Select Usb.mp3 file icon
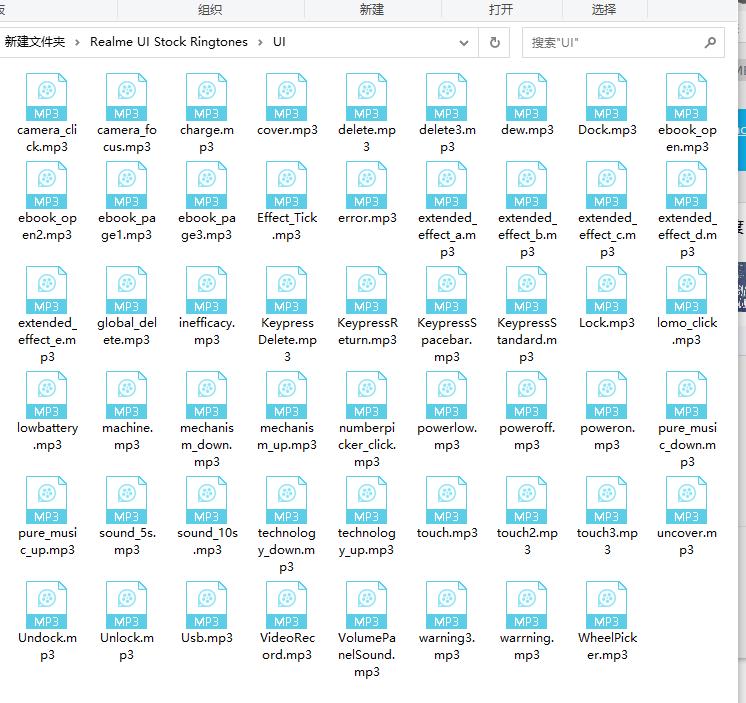 pos(206,605)
